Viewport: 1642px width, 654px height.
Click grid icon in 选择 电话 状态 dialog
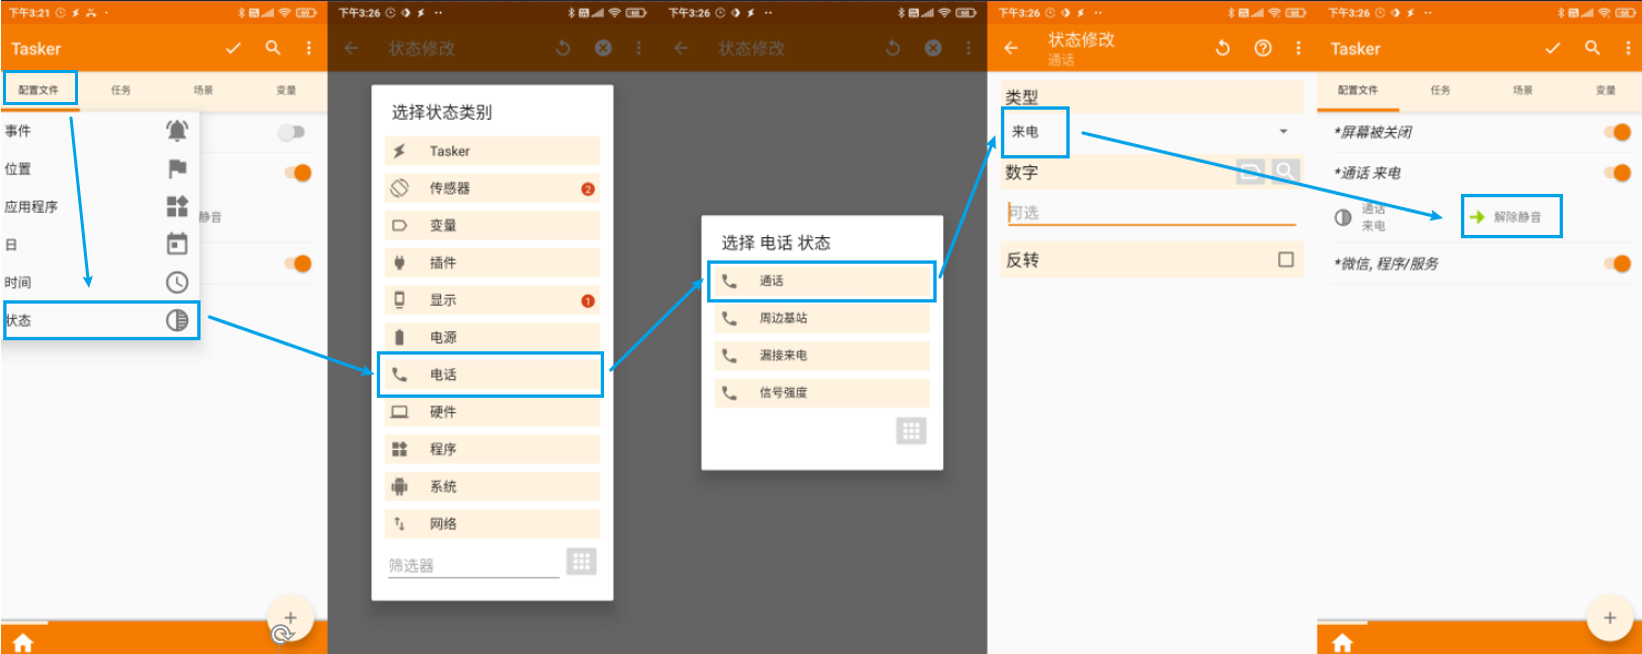[910, 431]
